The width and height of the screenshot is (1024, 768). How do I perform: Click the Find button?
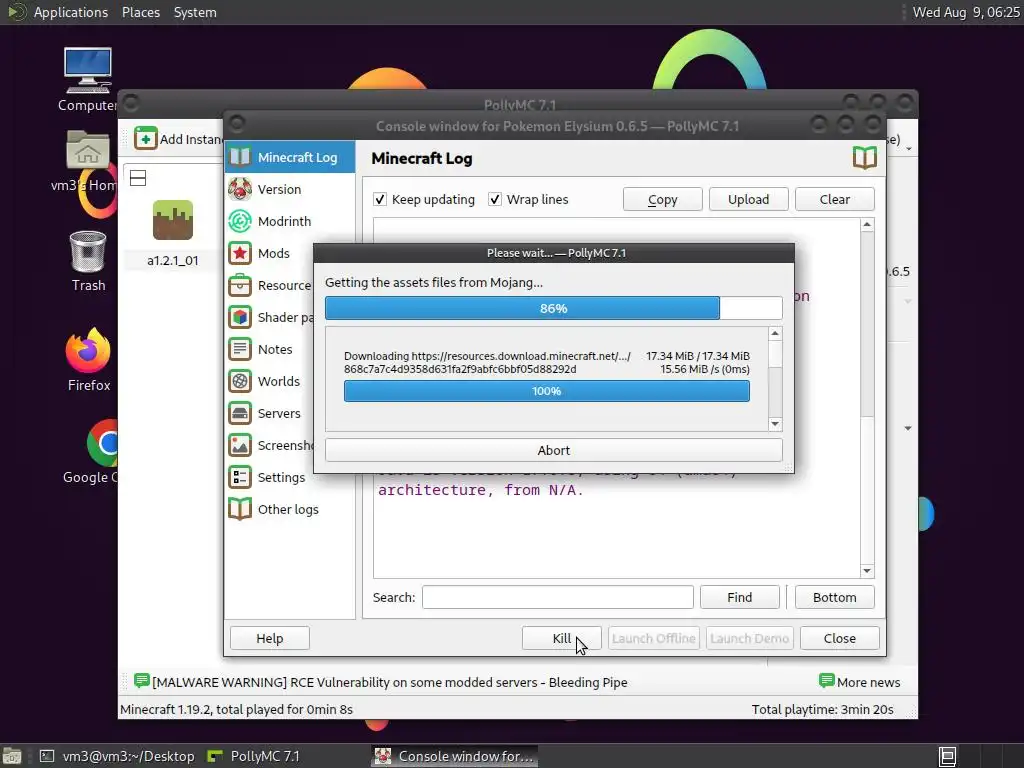coord(739,597)
